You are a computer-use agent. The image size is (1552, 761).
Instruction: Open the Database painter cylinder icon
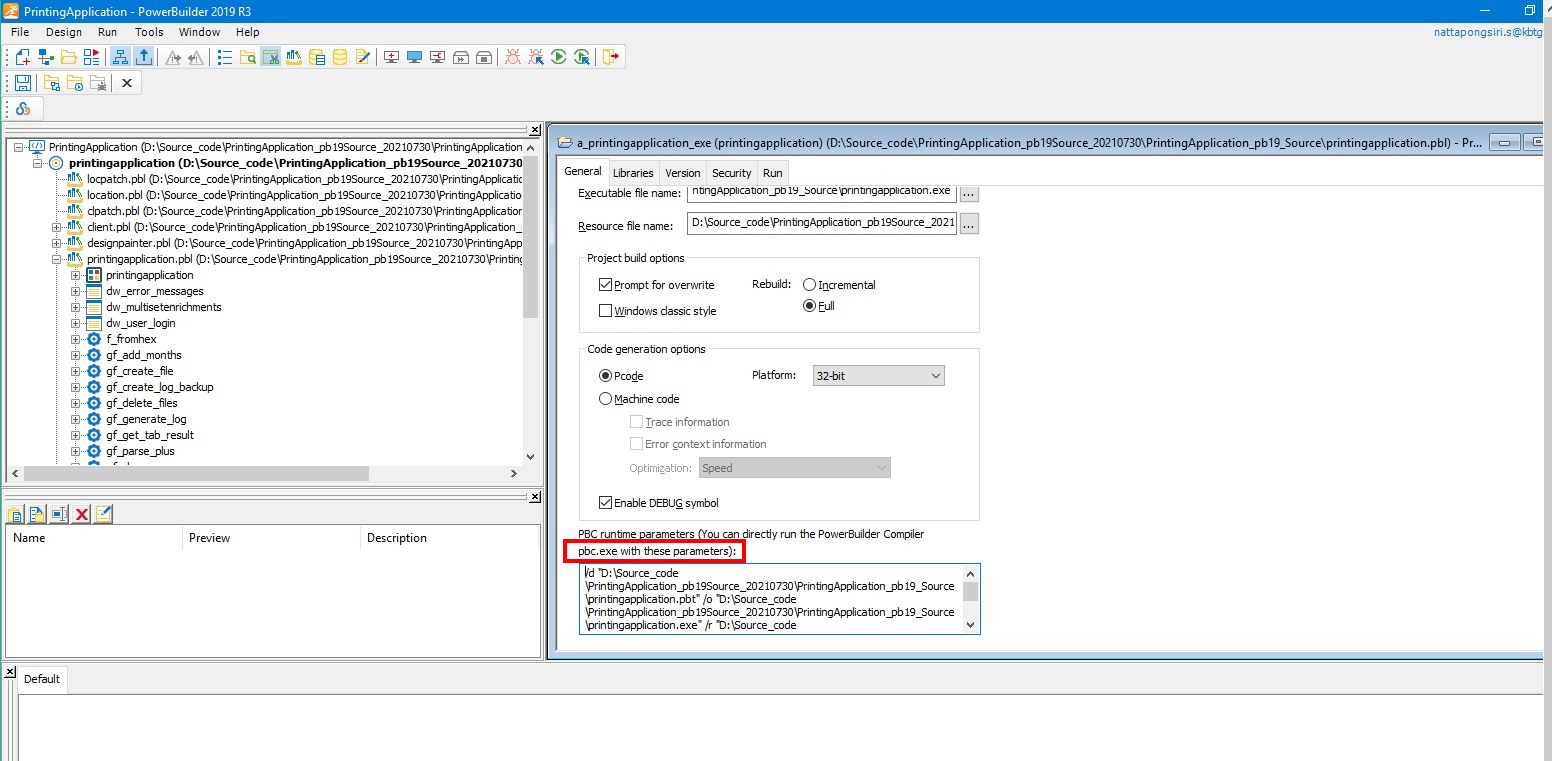340,57
